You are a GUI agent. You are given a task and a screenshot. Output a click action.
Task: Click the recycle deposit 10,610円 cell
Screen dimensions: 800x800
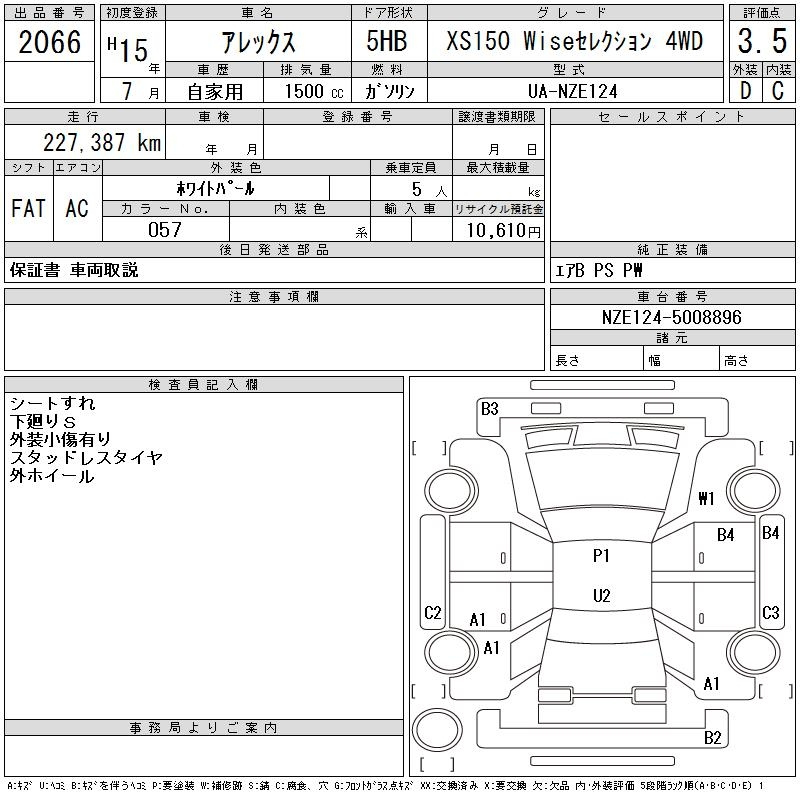coord(498,229)
